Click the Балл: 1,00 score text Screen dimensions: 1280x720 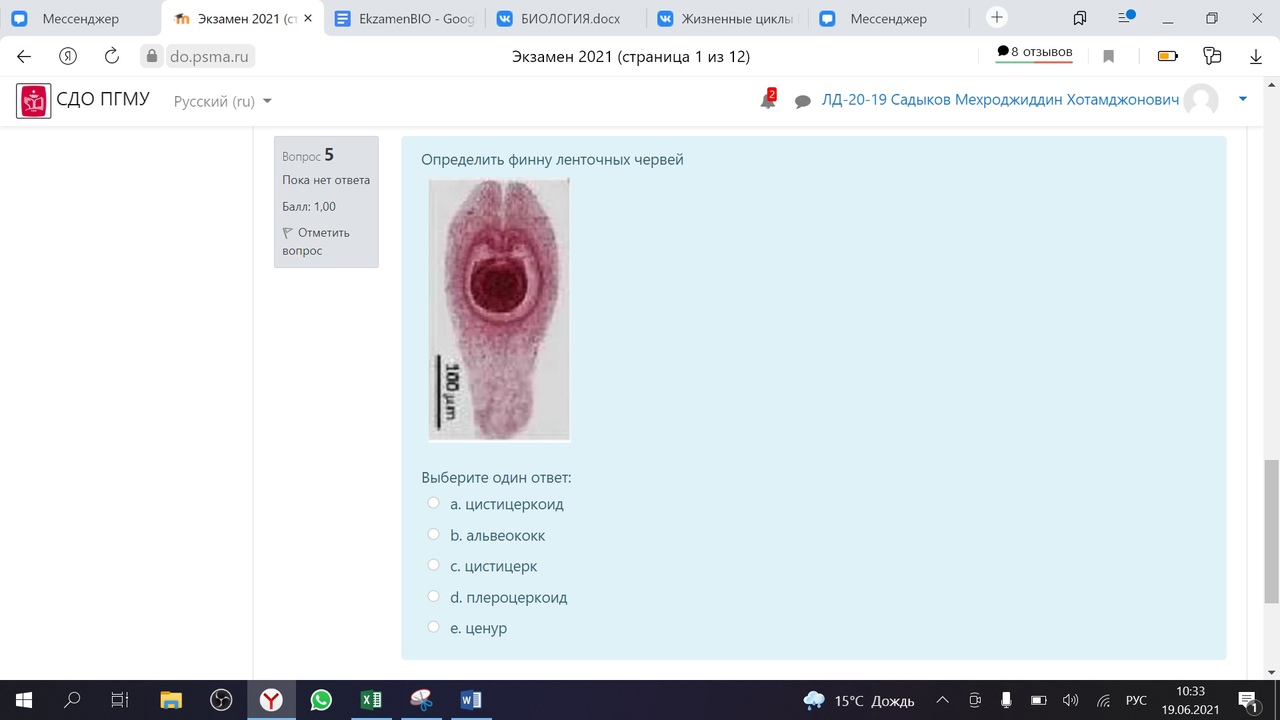tap(309, 206)
